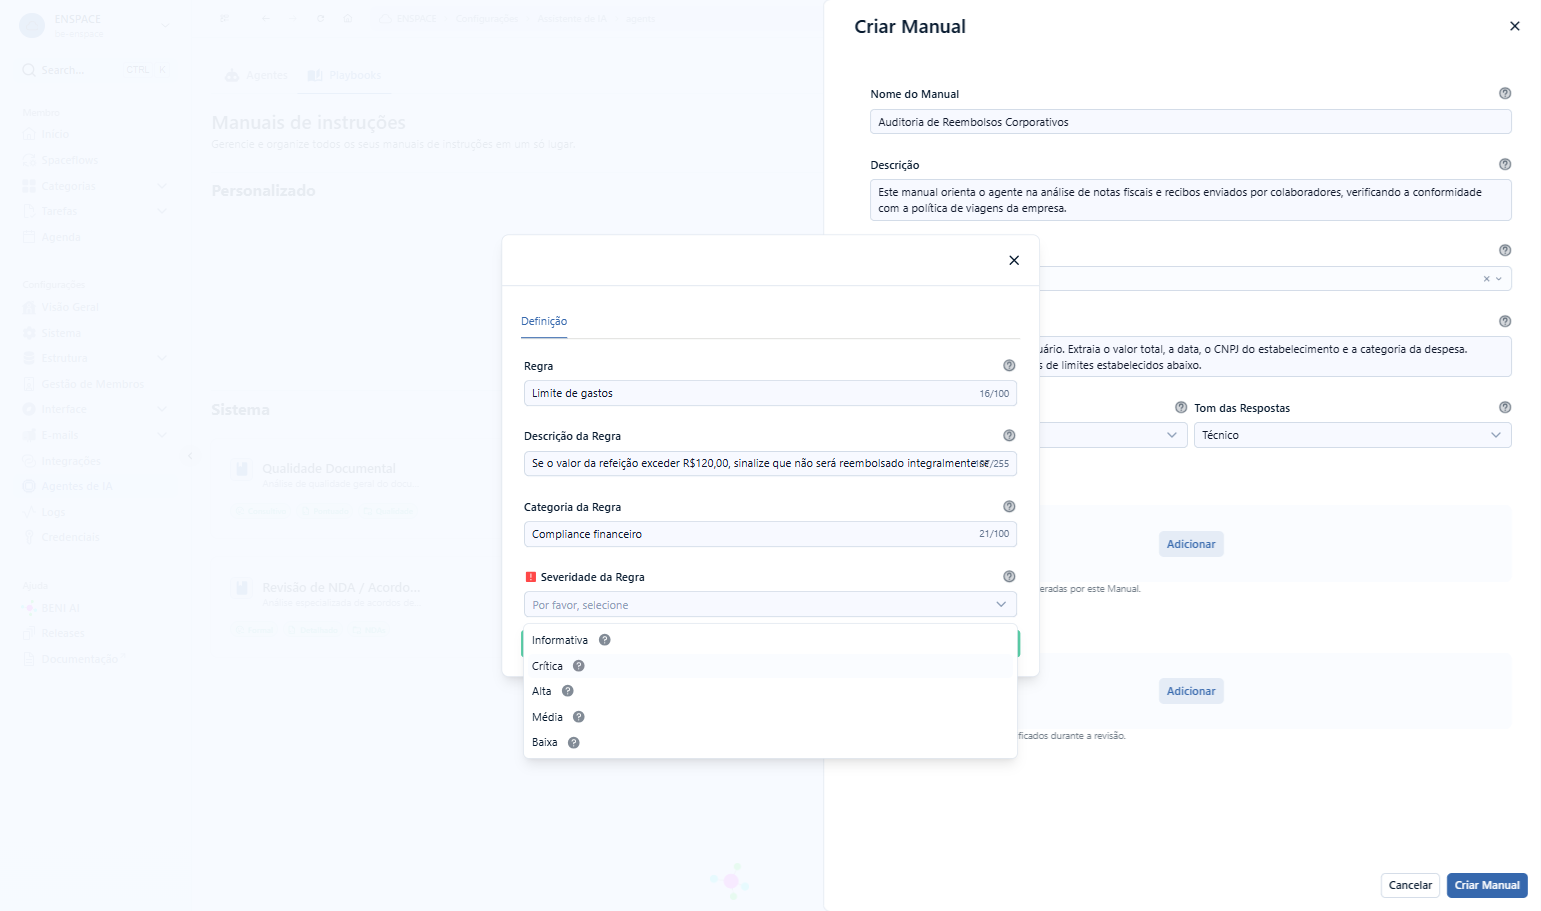Image resolution: width=1541 pixels, height=911 pixels.
Task: Click the Criar Manual button
Action: pyautogui.click(x=1487, y=885)
